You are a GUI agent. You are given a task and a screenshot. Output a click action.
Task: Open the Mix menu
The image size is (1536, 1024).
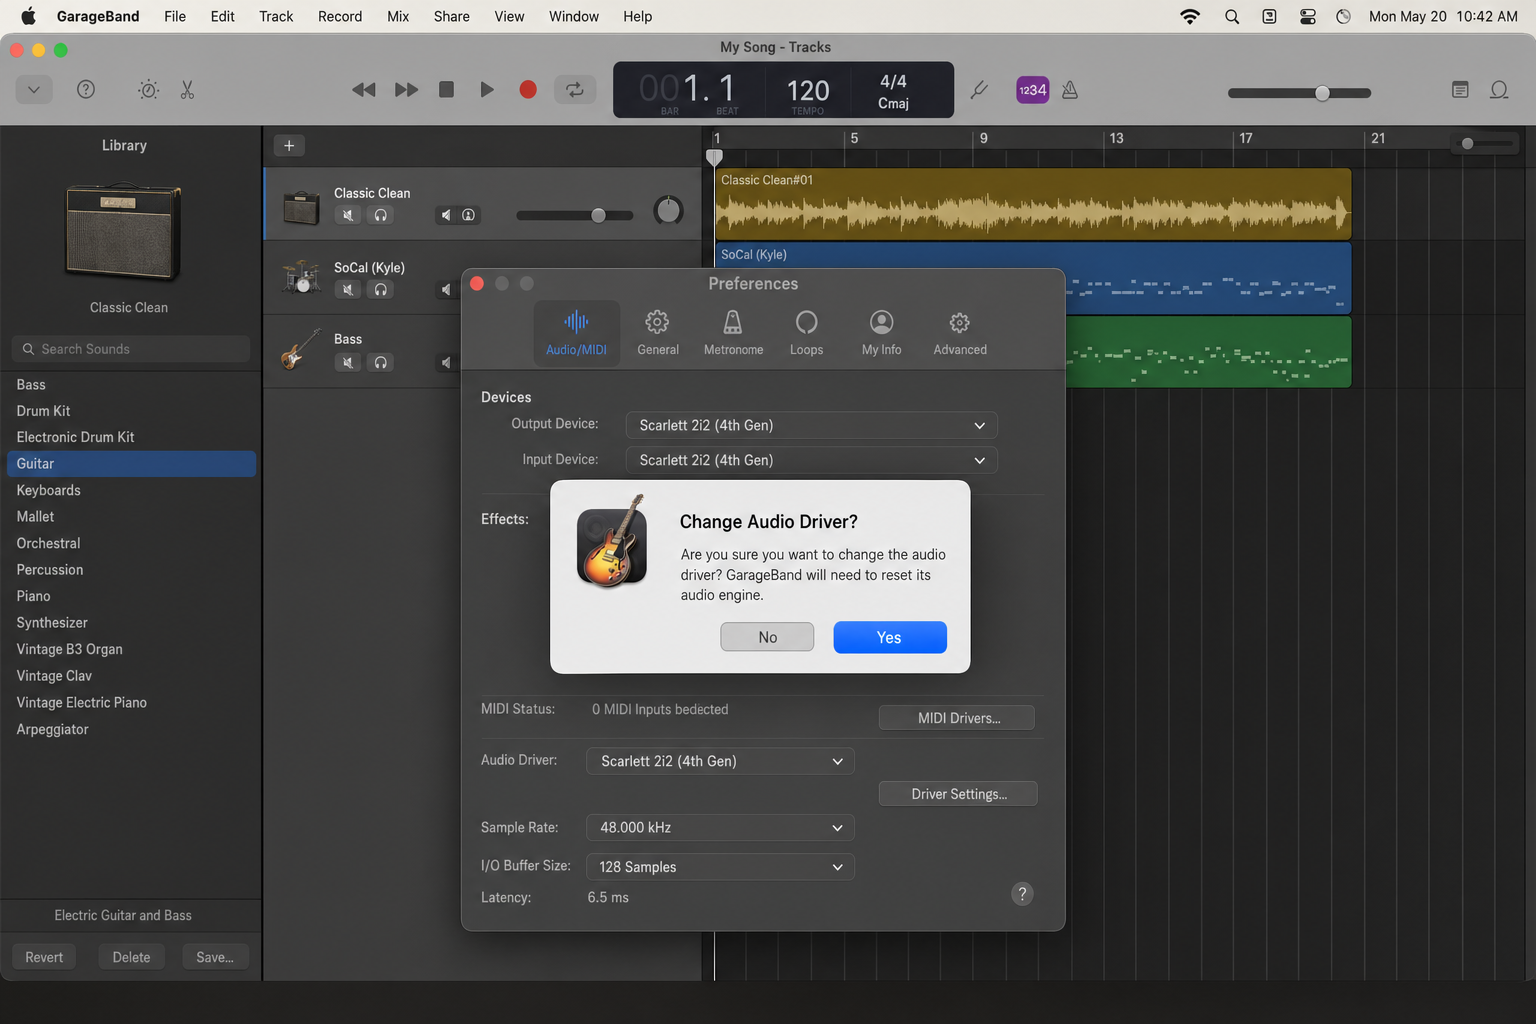point(398,16)
